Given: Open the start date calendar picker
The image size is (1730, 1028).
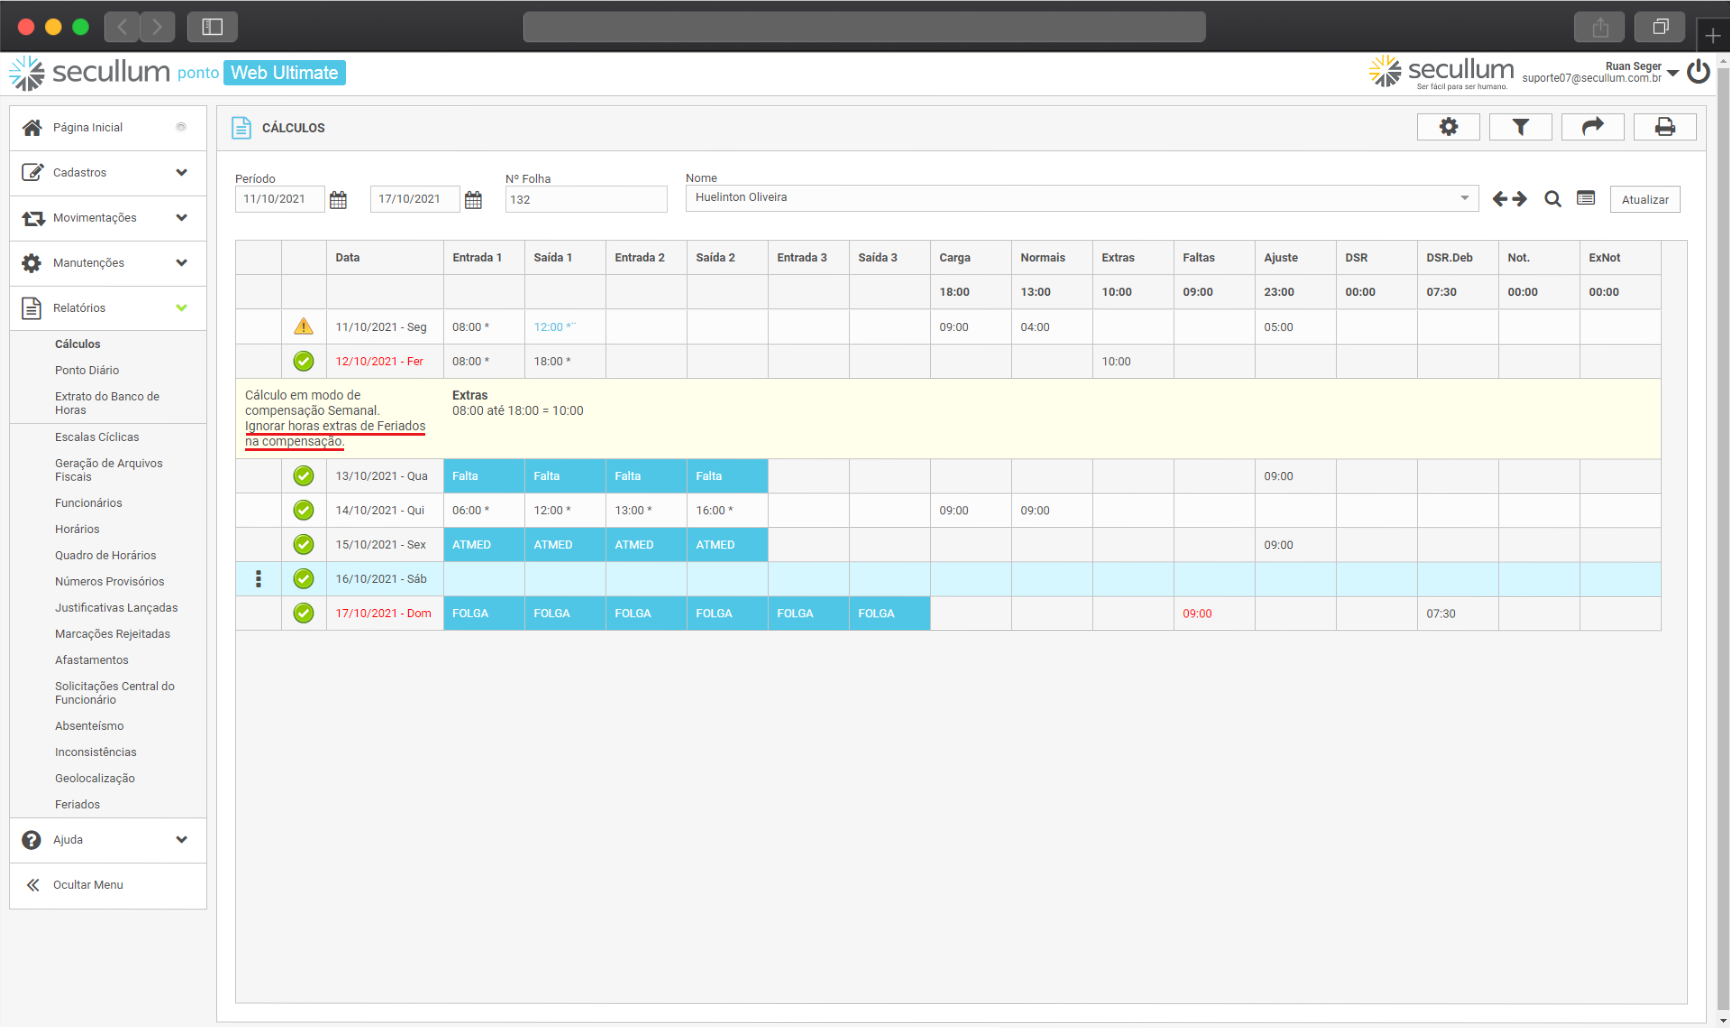Looking at the screenshot, I should (x=338, y=200).
